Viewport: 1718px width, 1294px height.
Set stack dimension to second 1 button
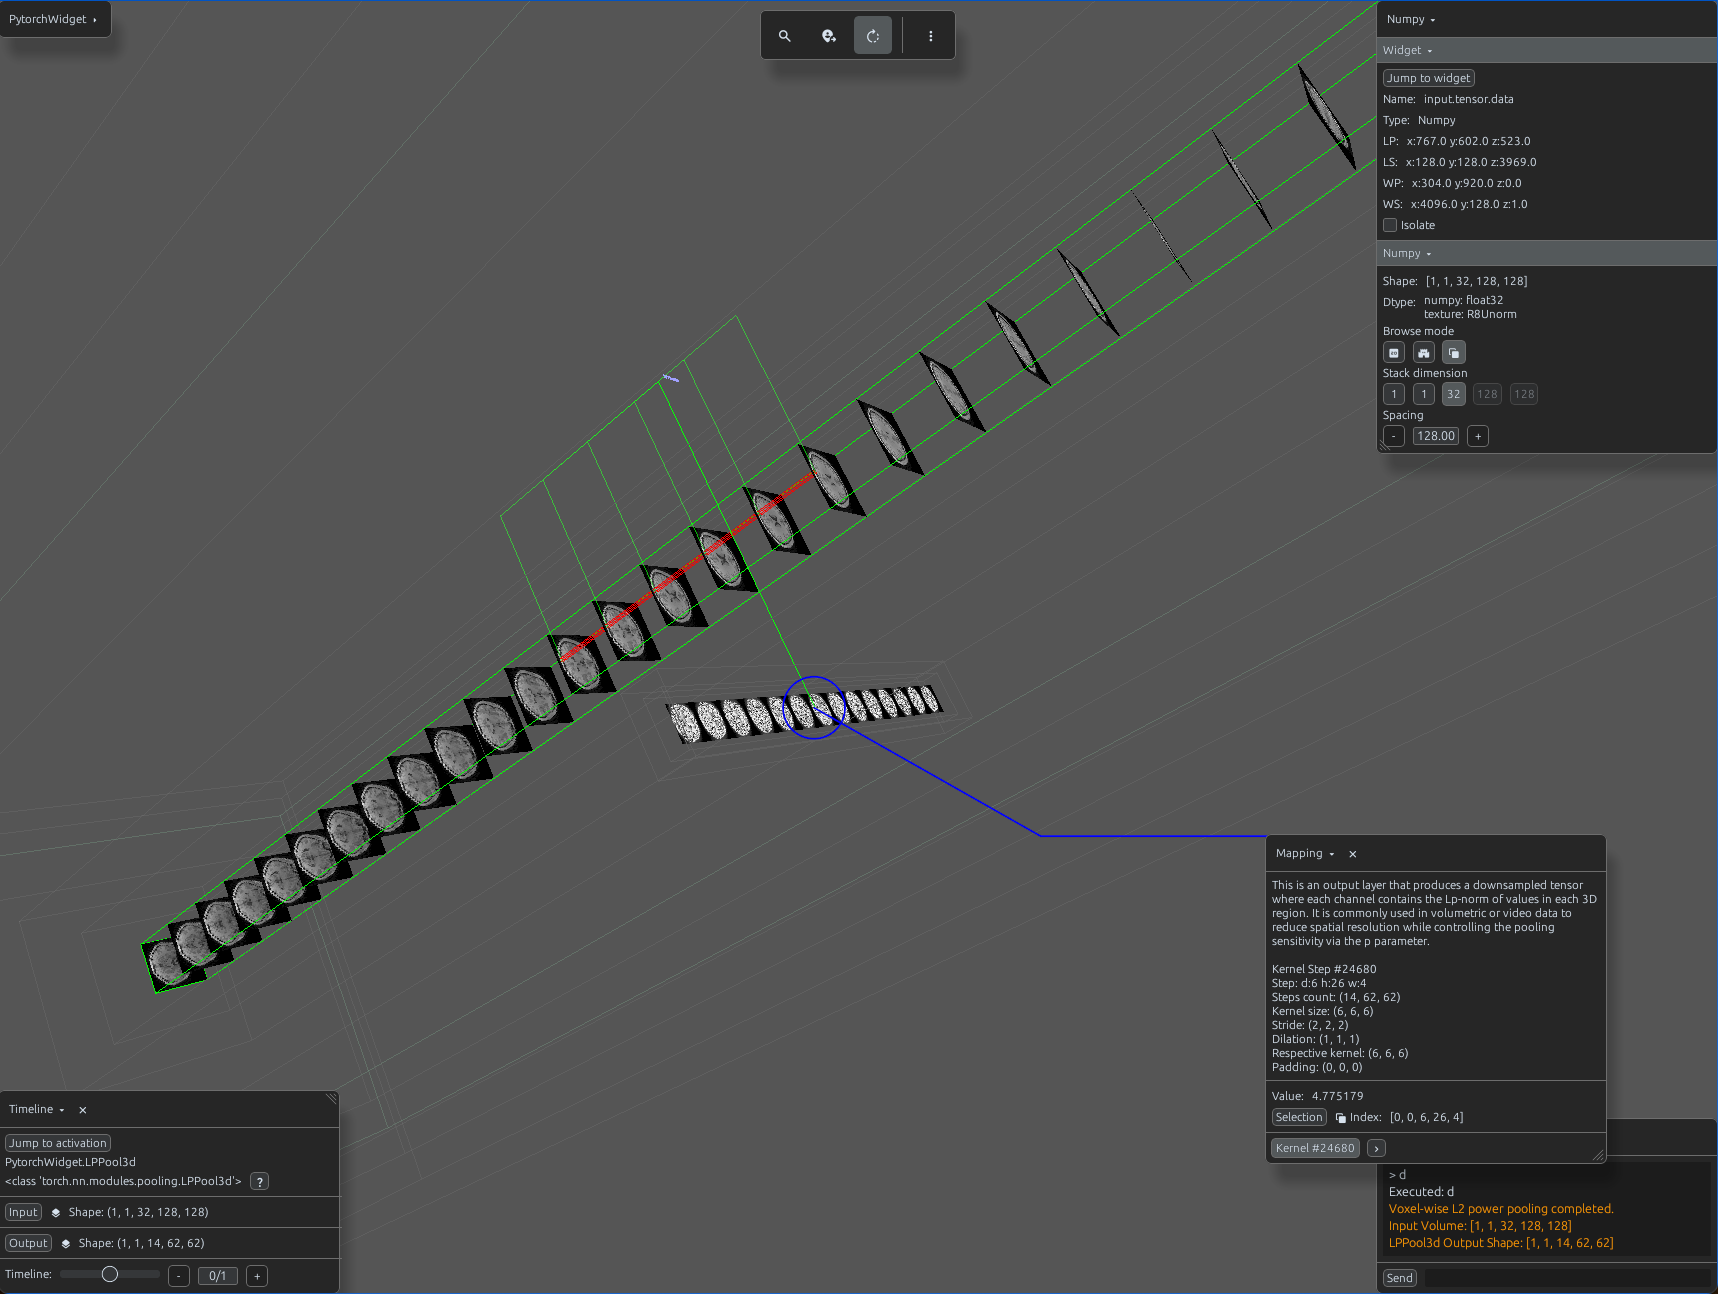point(1424,394)
